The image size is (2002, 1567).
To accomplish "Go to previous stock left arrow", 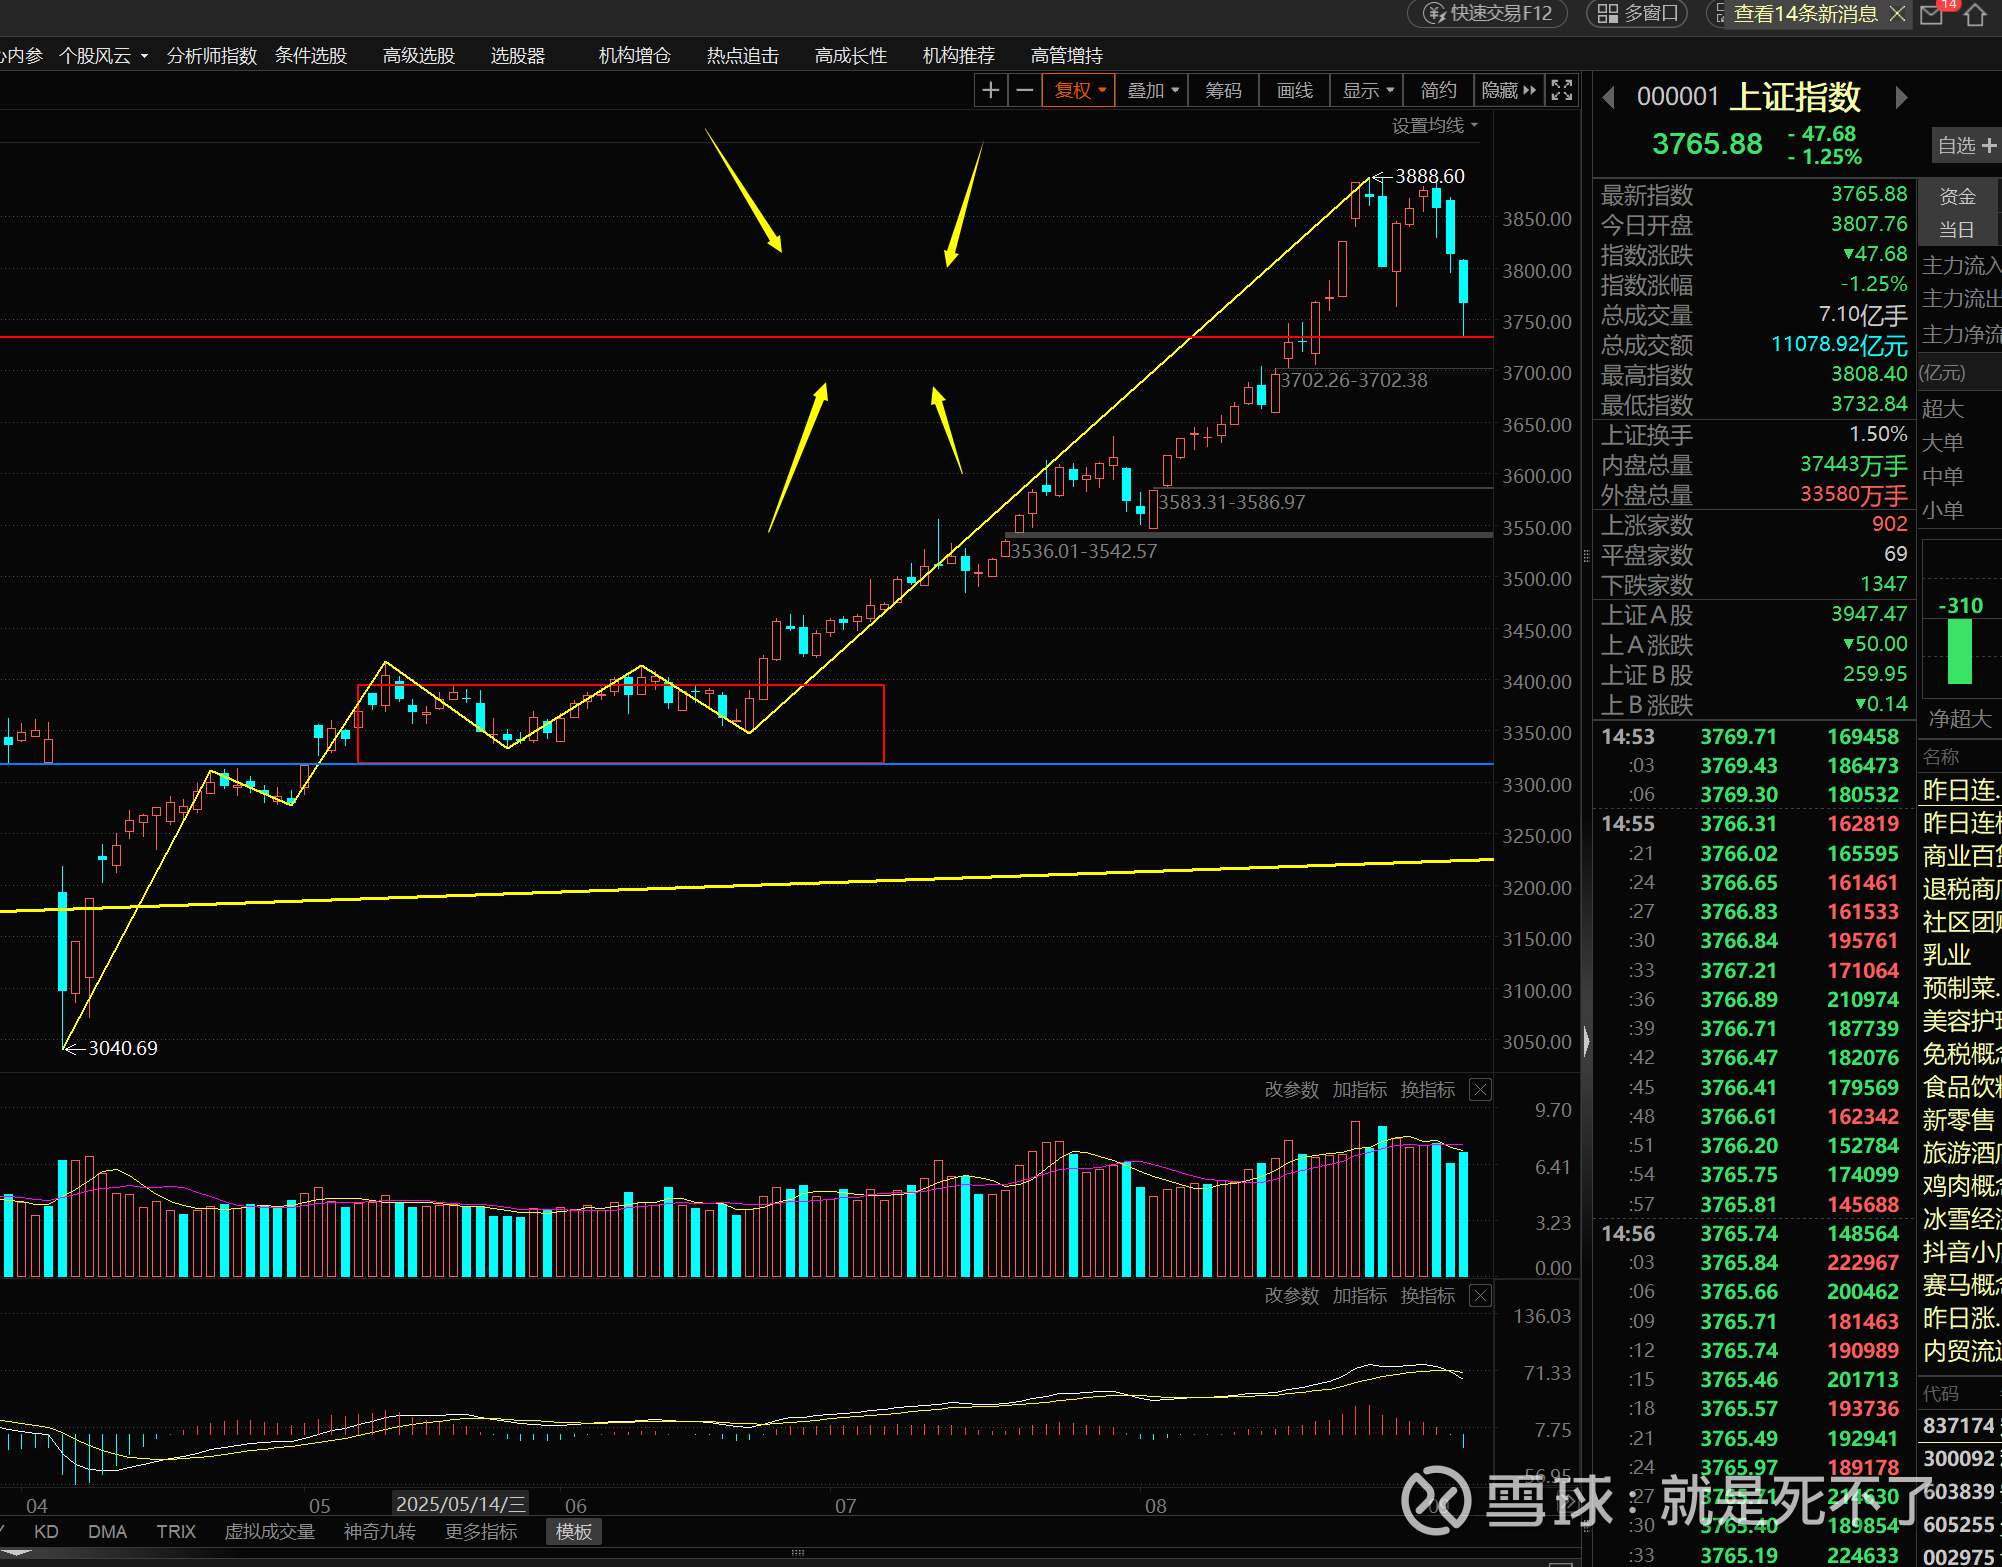I will coord(1609,98).
